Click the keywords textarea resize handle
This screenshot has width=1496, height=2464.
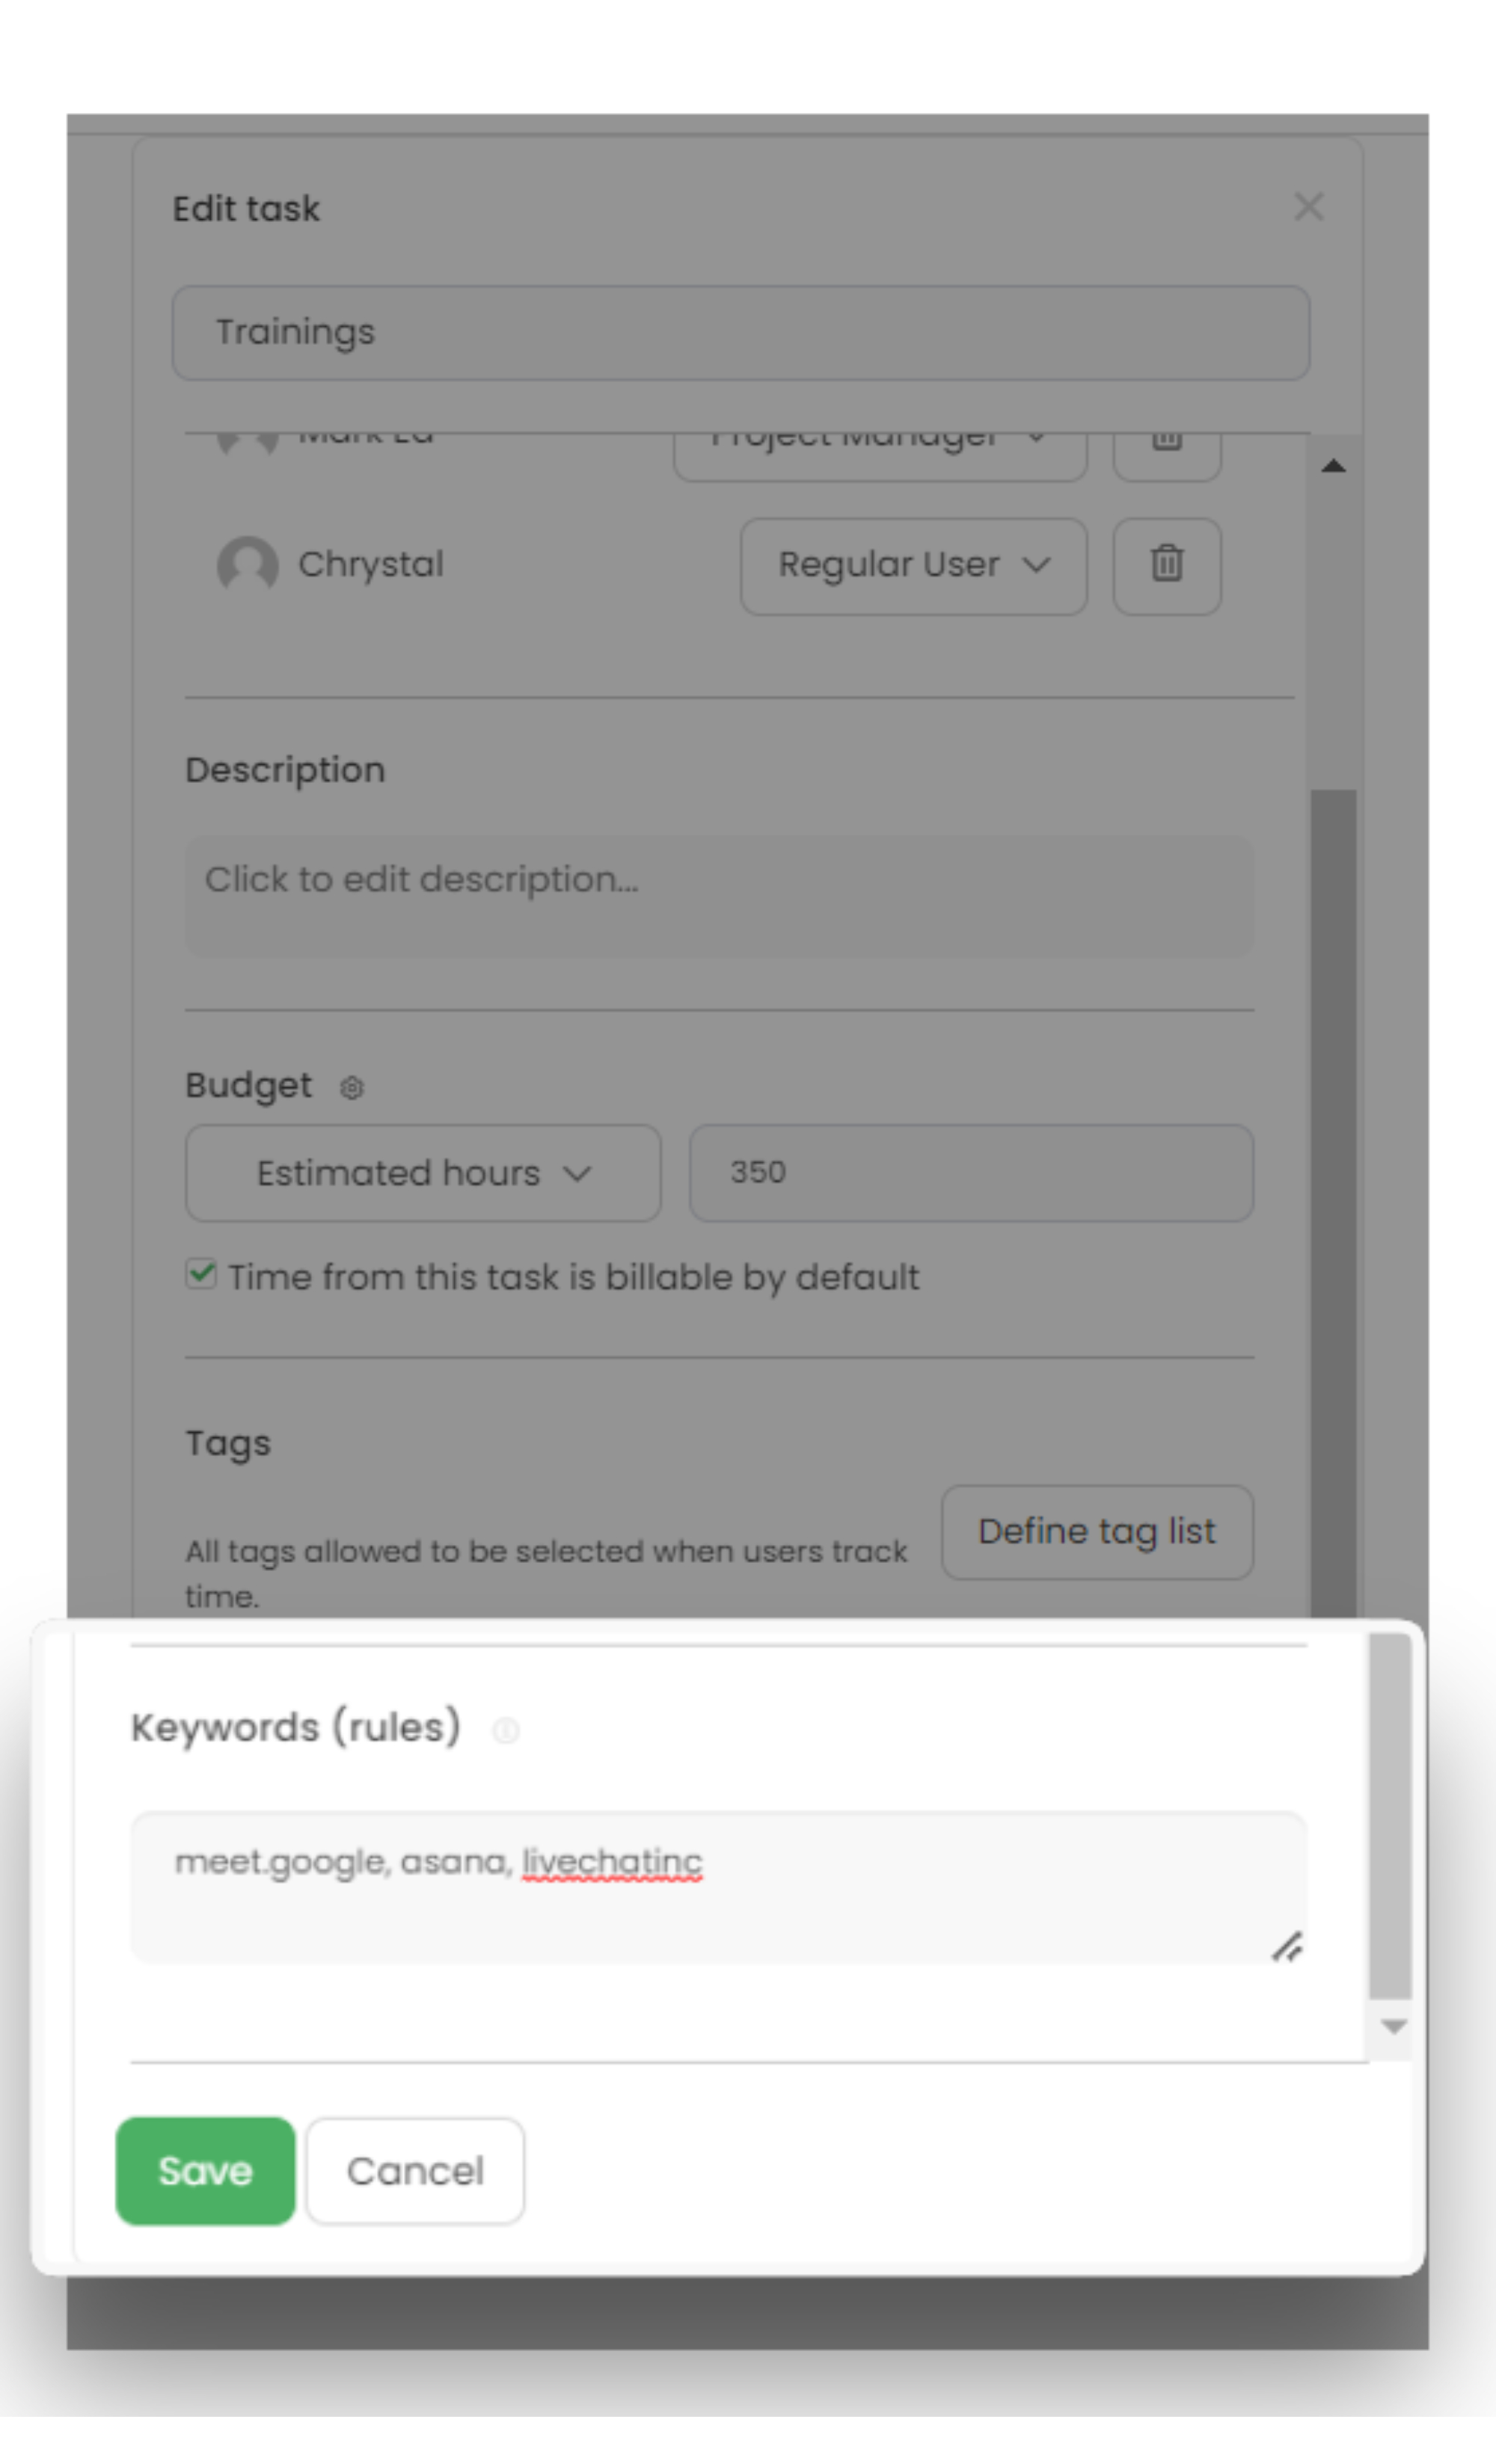point(1287,1946)
